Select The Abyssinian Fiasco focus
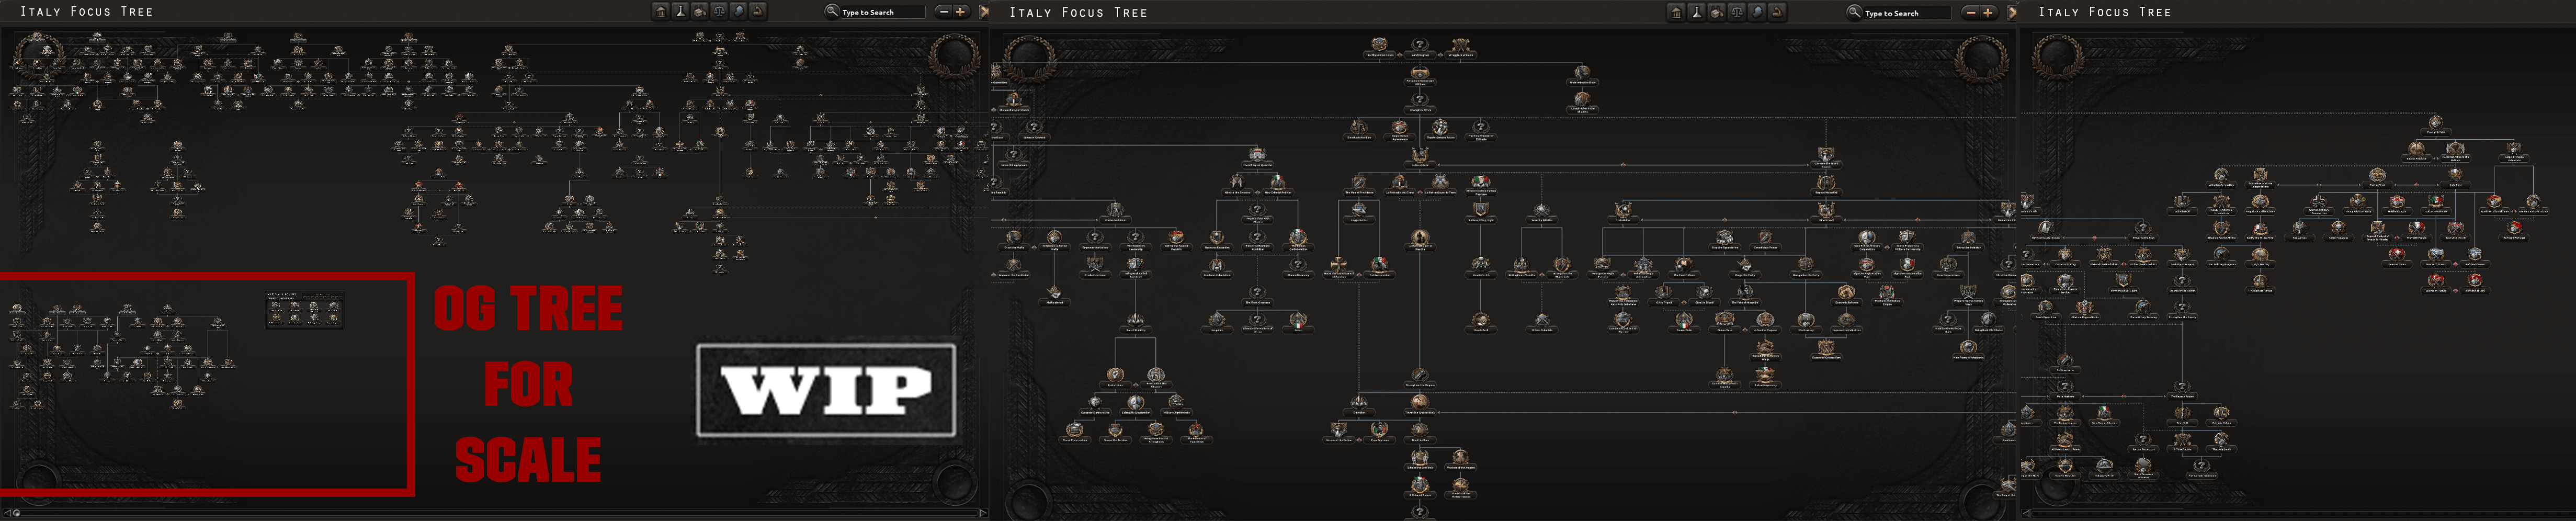This screenshot has width=2576, height=521. click(x=1380, y=49)
